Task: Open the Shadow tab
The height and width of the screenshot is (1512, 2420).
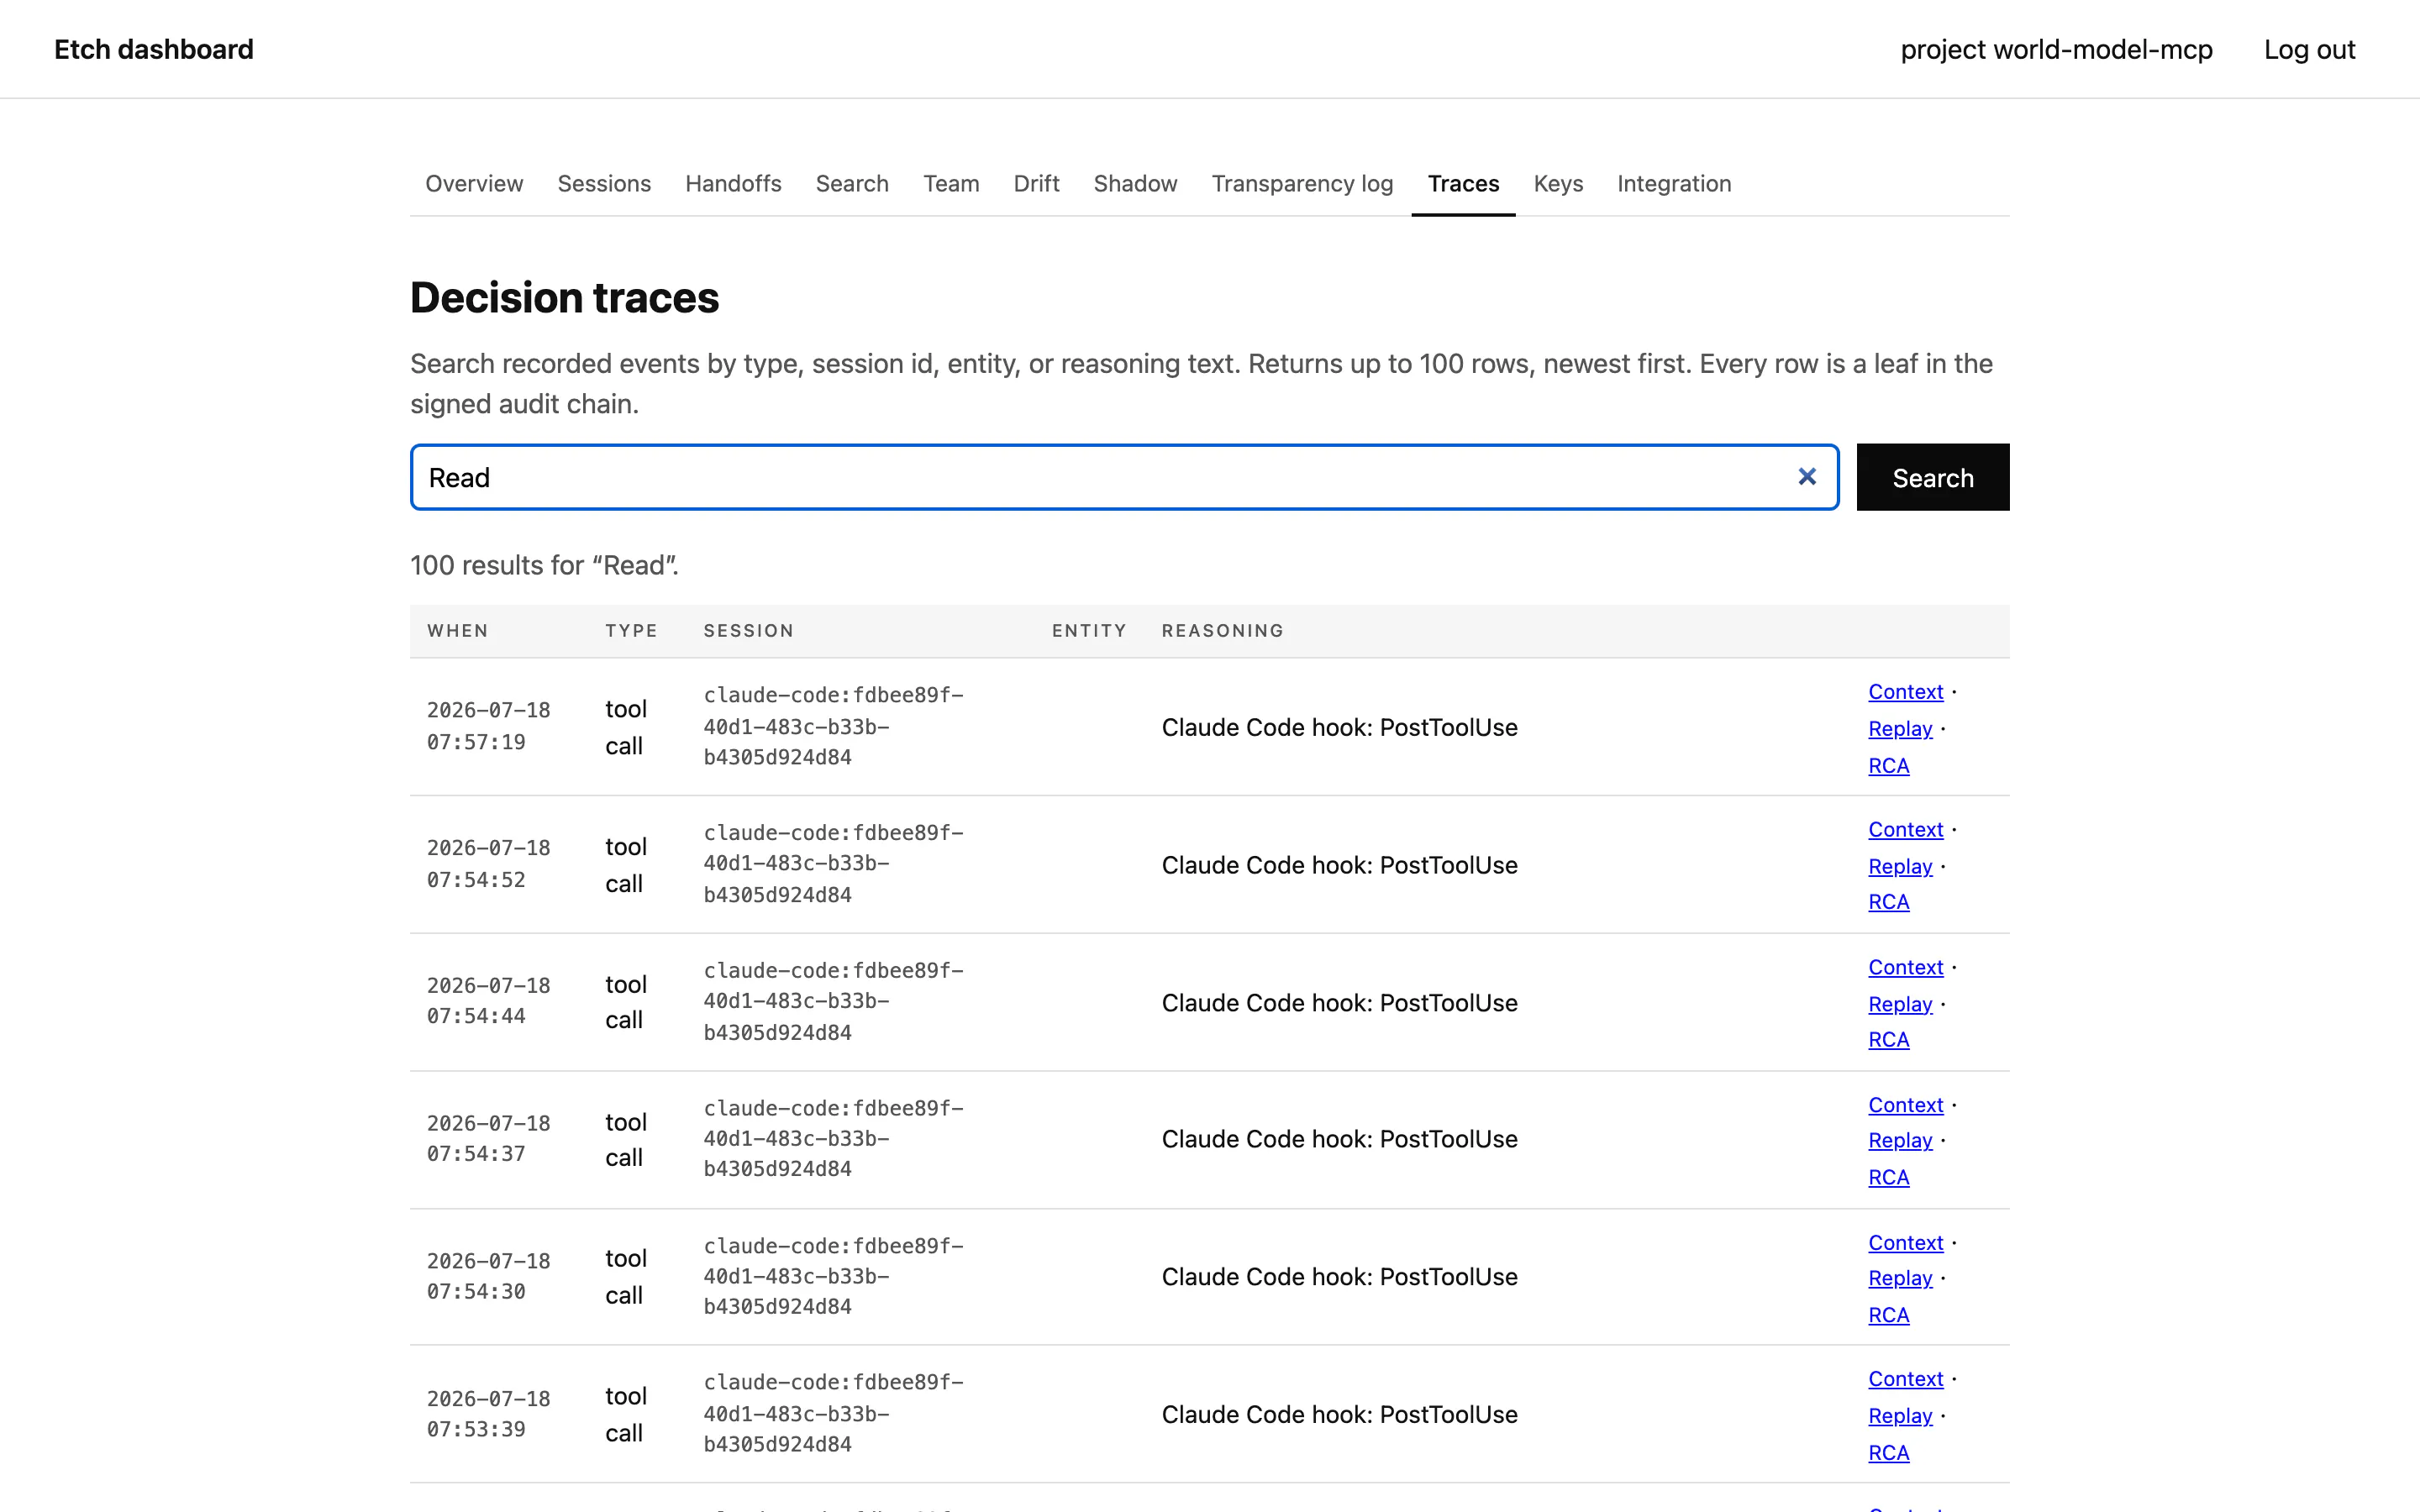Action: [x=1135, y=184]
